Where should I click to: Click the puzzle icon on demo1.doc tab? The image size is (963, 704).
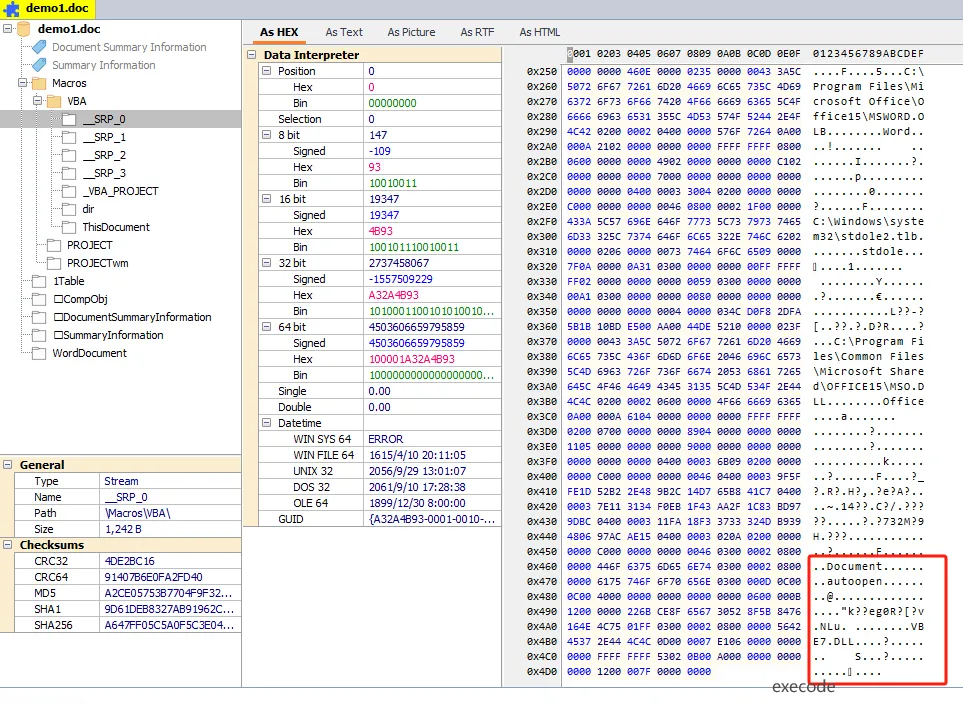[13, 8]
